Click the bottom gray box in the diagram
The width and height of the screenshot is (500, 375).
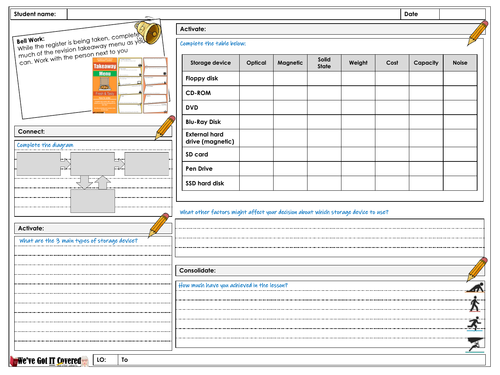click(92, 201)
